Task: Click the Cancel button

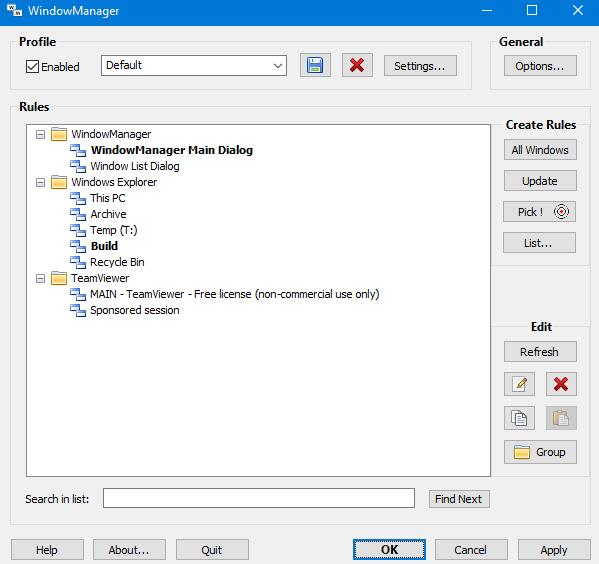Action: pyautogui.click(x=471, y=549)
